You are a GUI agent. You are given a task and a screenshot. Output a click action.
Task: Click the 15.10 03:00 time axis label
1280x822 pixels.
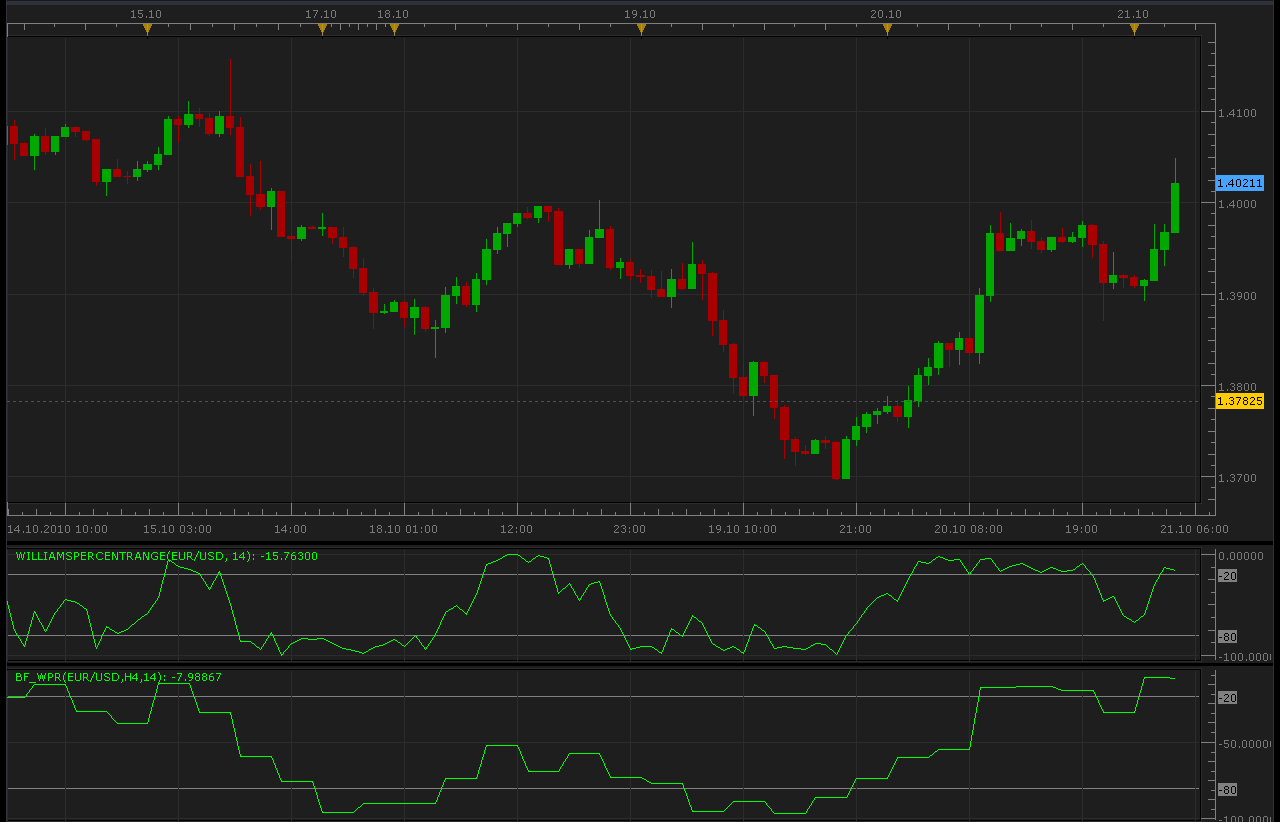(x=177, y=529)
